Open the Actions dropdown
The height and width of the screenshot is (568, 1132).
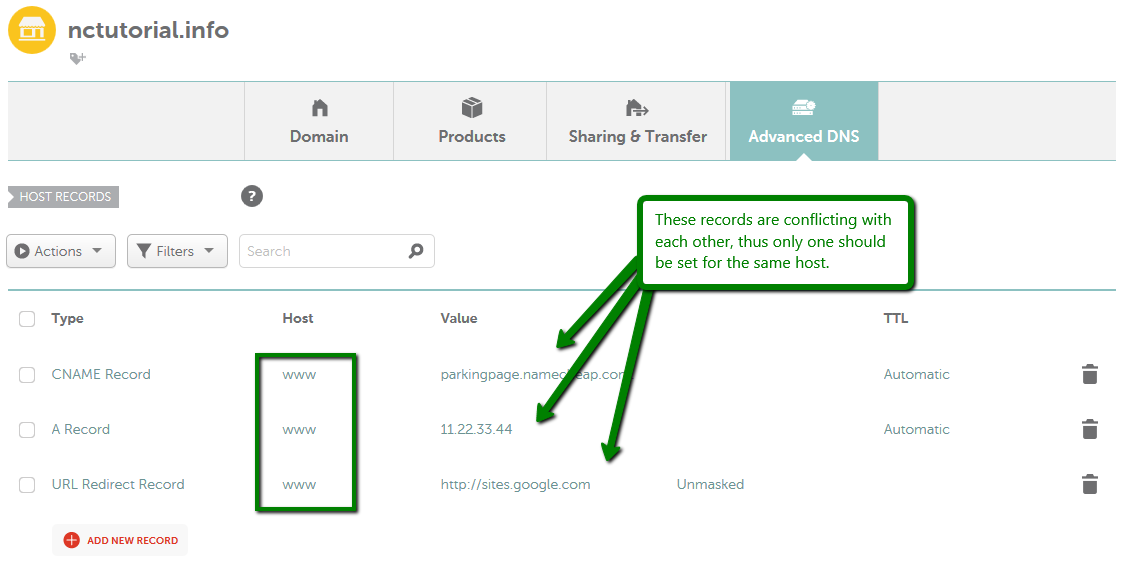point(61,251)
